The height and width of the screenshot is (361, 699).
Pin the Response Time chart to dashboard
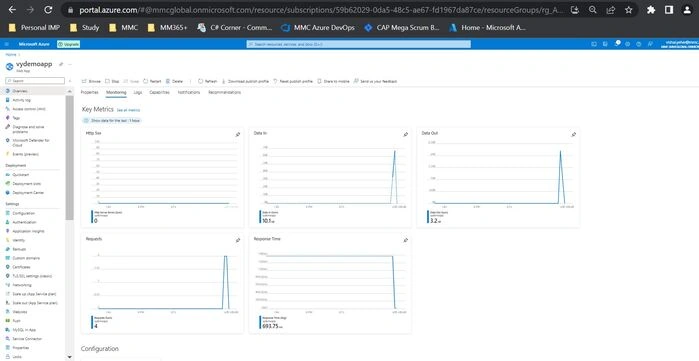[405, 240]
